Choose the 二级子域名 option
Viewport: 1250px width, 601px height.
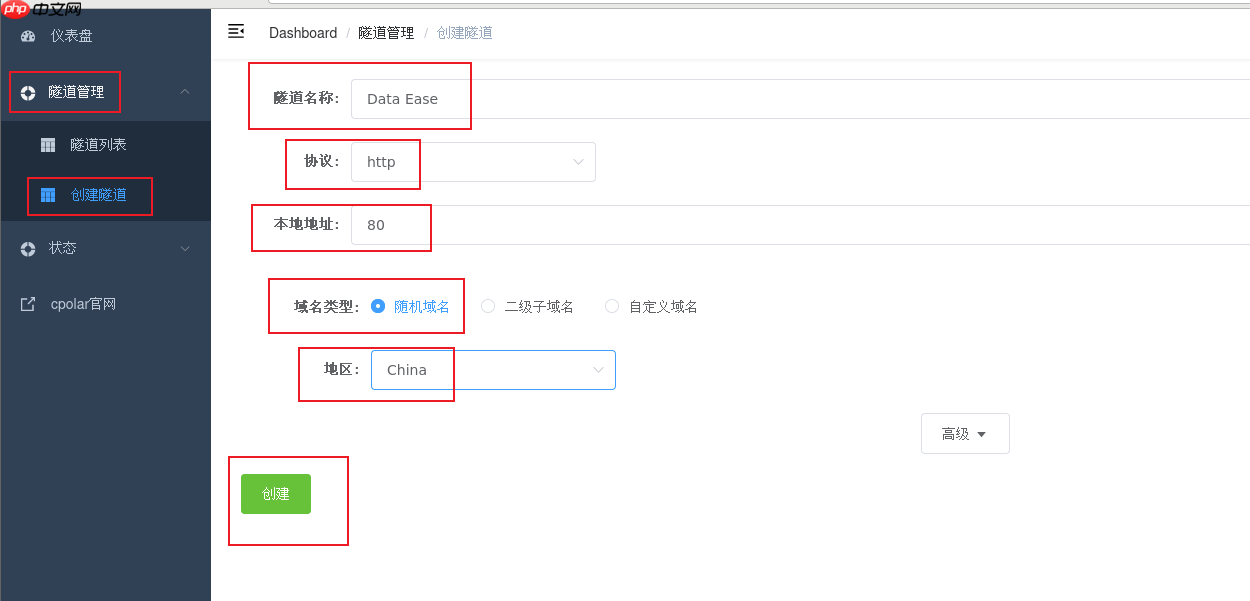point(487,306)
